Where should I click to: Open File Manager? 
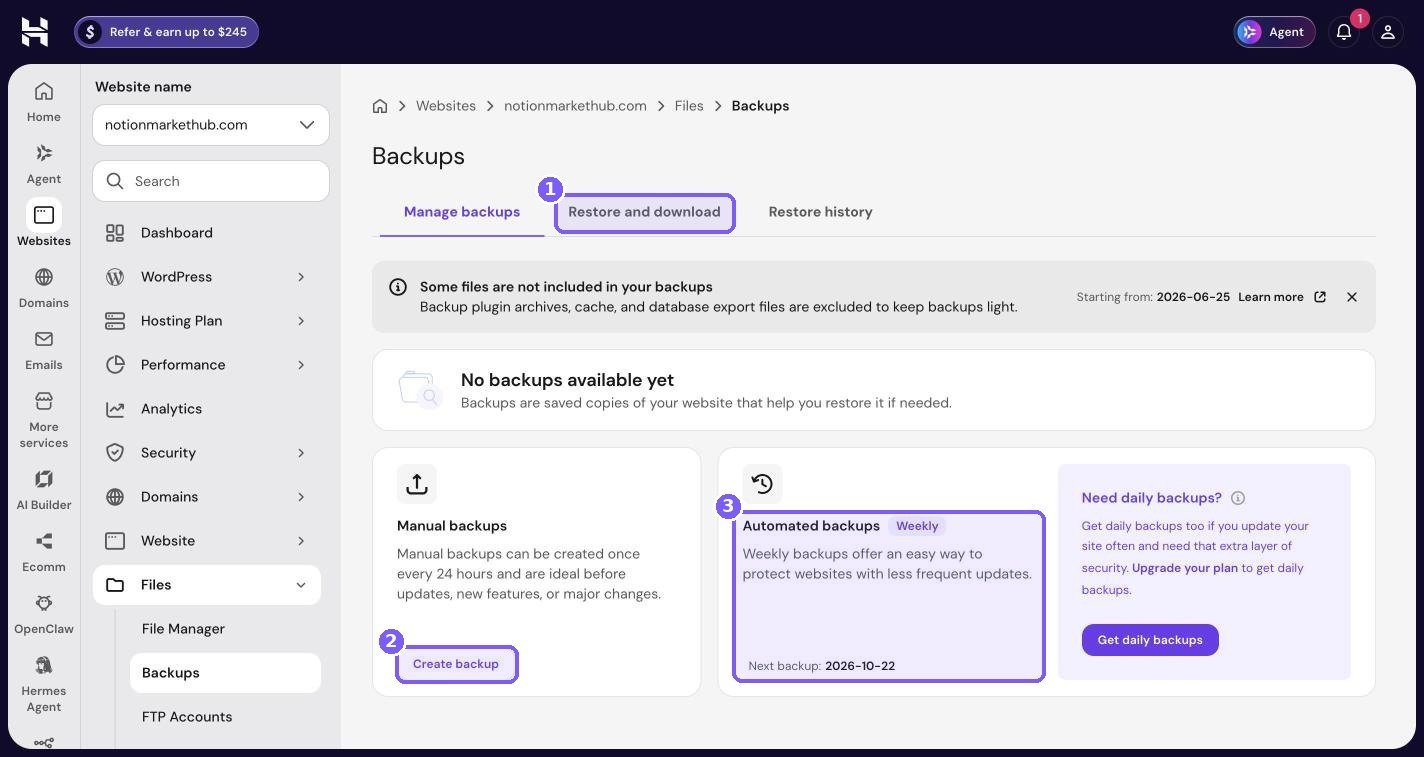[225, 629]
